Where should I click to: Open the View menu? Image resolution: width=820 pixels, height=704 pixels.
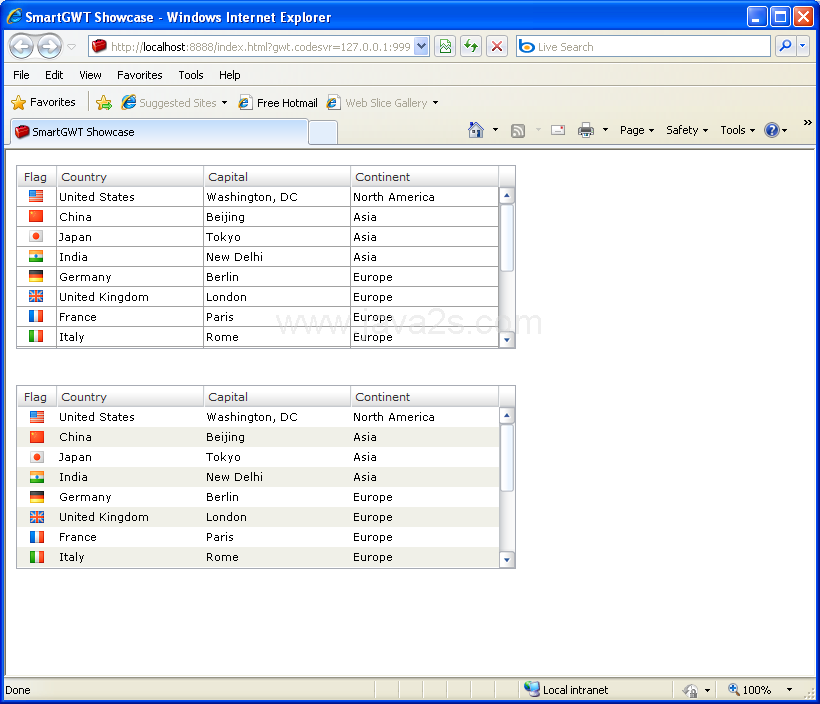pos(90,75)
